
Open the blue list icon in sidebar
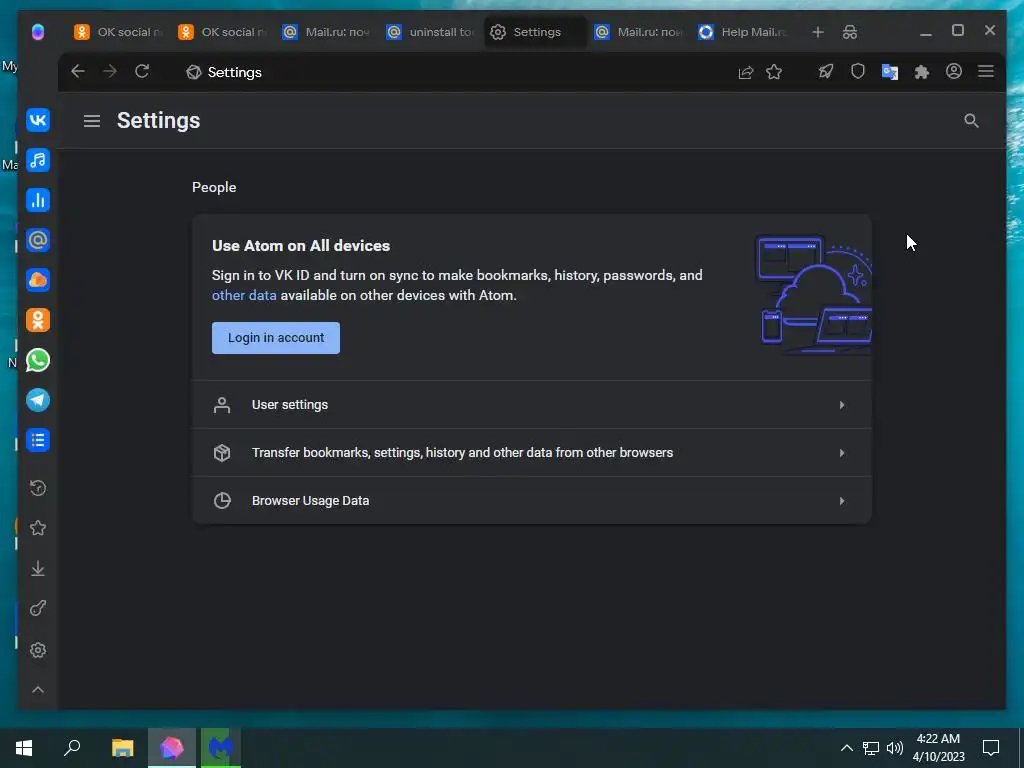point(38,440)
